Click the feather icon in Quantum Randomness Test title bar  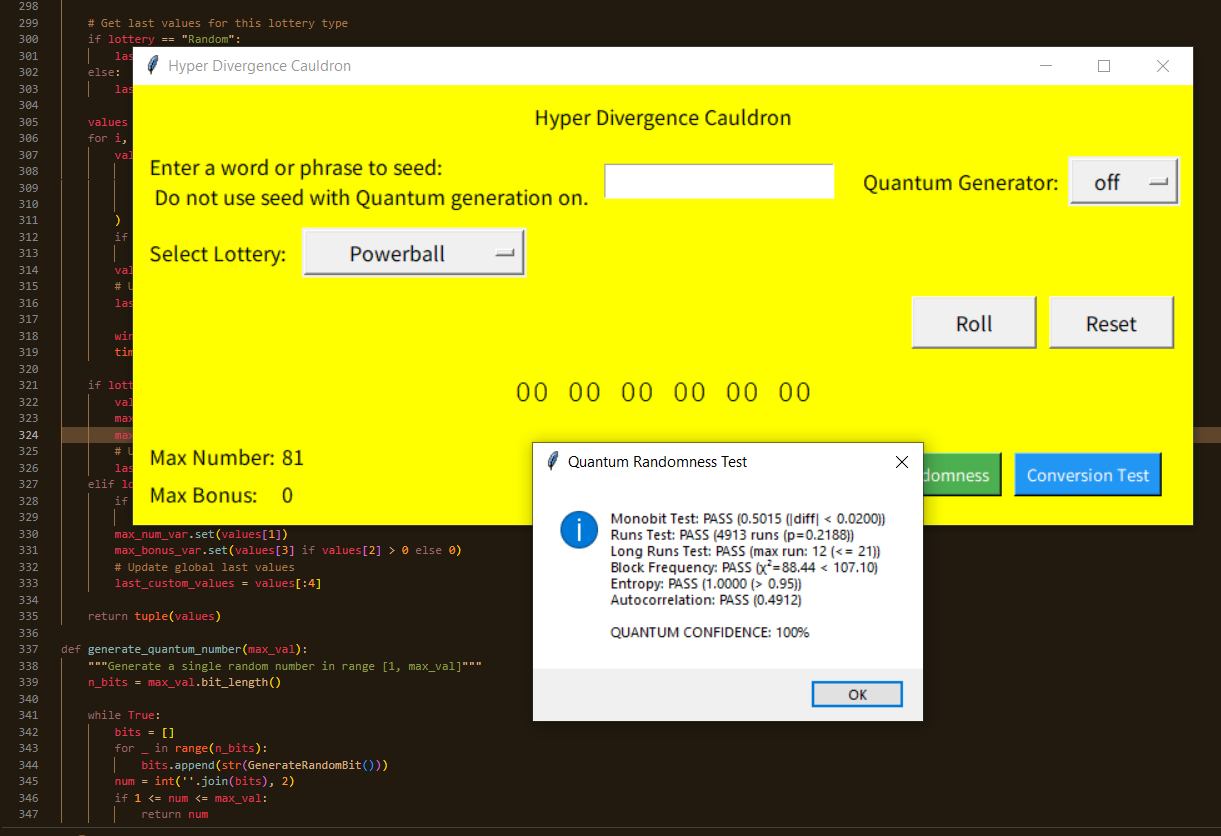click(x=552, y=462)
